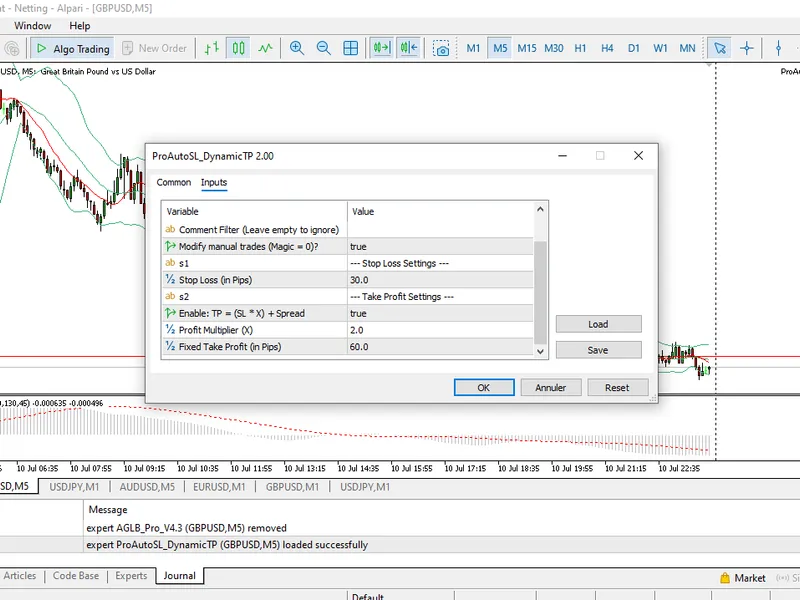Toggle Enable TP = (SL * X) + Spread value

click(440, 313)
